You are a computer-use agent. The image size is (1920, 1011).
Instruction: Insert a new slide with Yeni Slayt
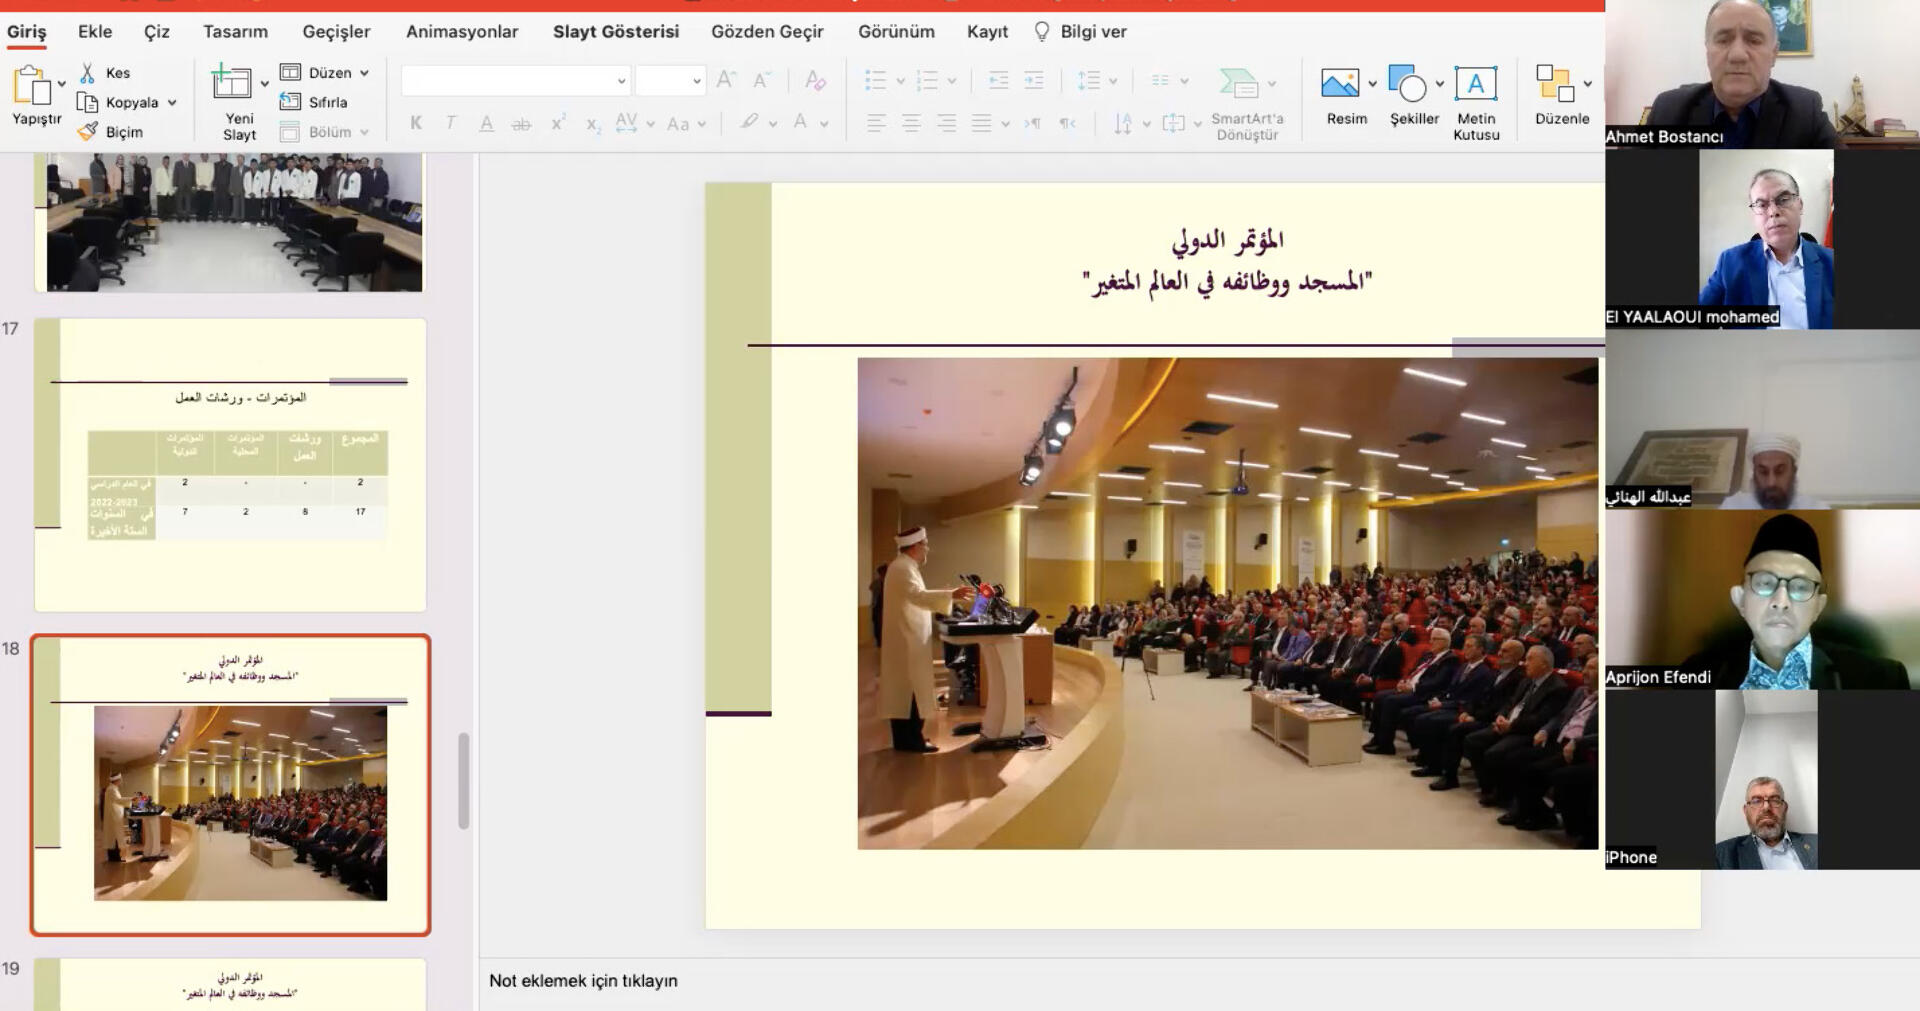(x=232, y=82)
